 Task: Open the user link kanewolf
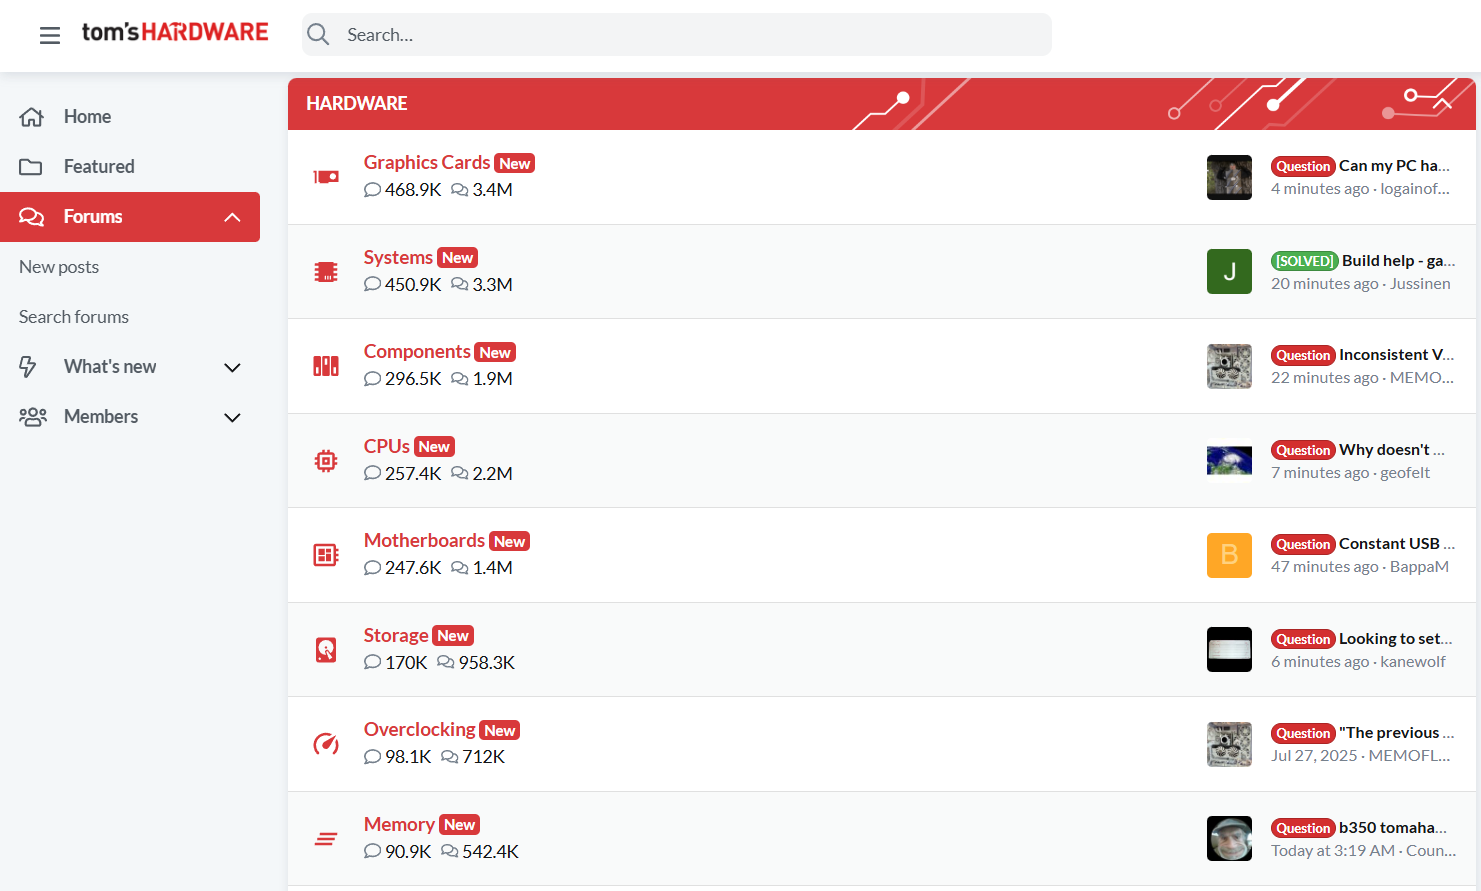pos(1413,662)
